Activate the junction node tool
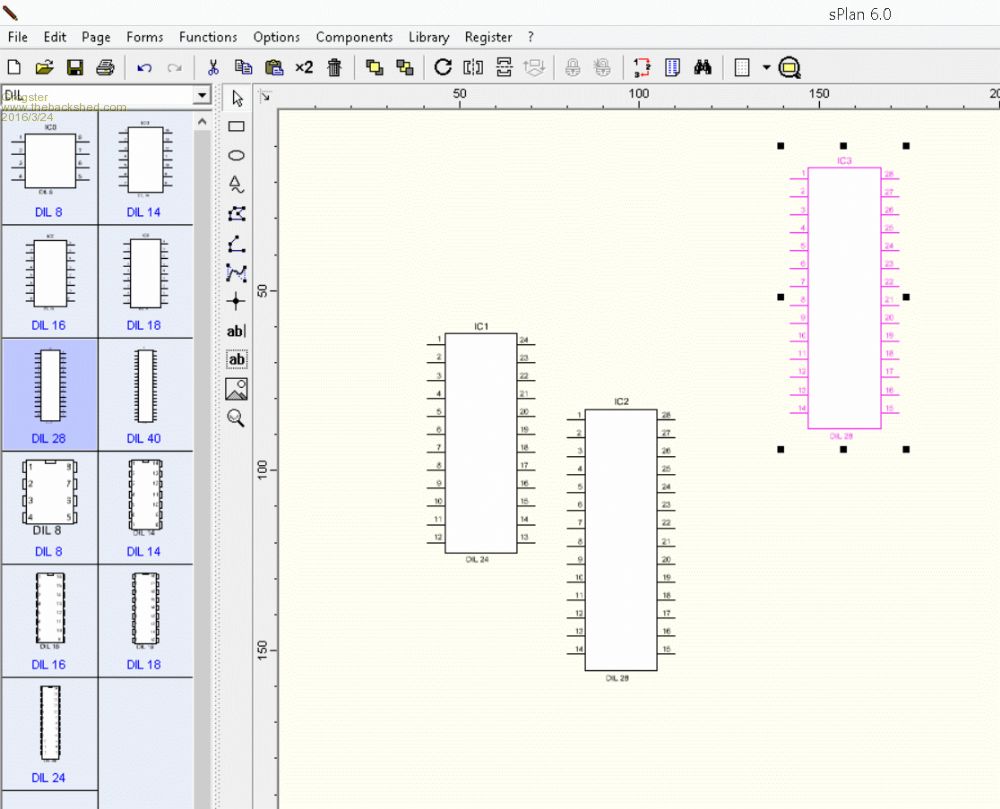This screenshot has height=809, width=1000. pyautogui.click(x=237, y=301)
